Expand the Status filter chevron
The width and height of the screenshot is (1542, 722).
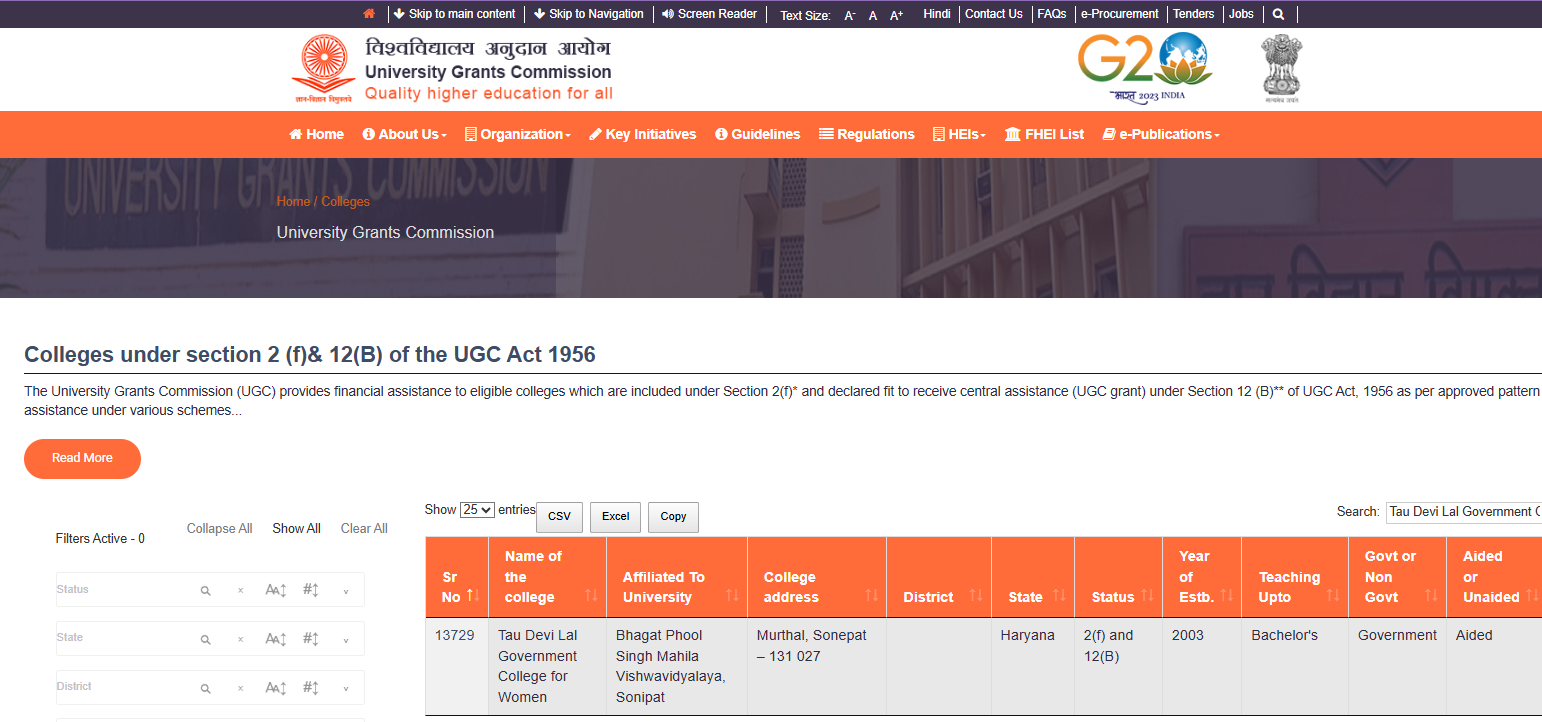346,591
